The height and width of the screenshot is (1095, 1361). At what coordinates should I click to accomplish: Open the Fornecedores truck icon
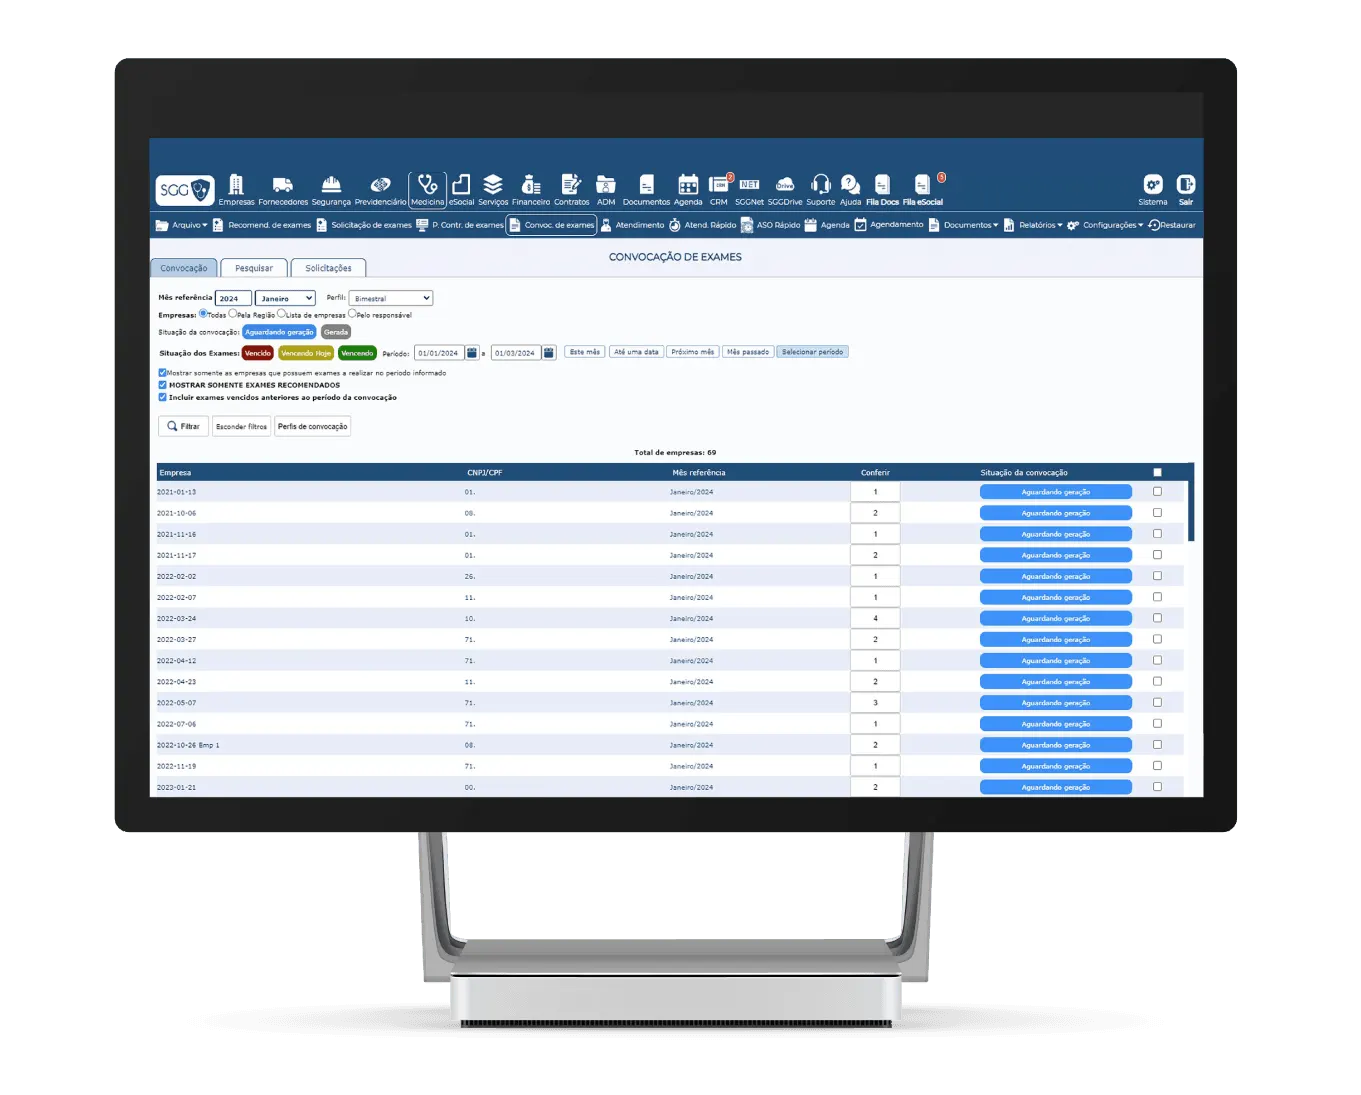click(283, 189)
